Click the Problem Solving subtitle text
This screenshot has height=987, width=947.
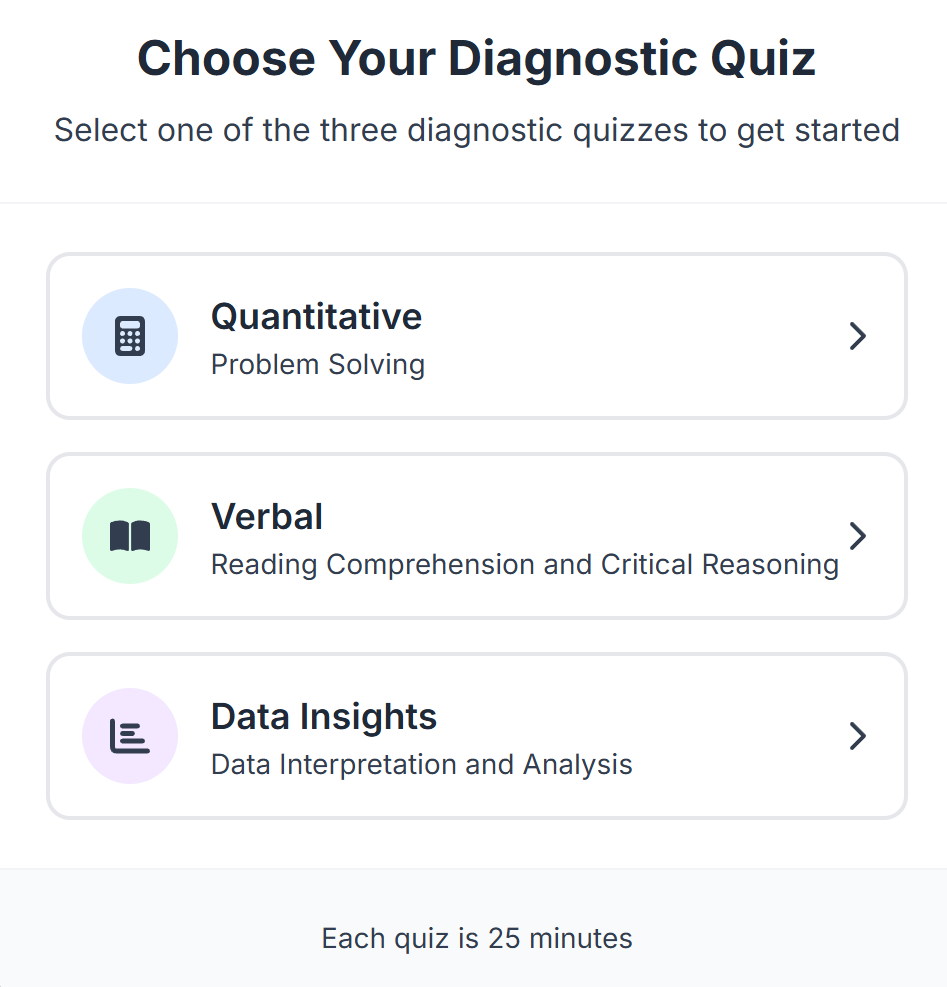[x=318, y=365]
